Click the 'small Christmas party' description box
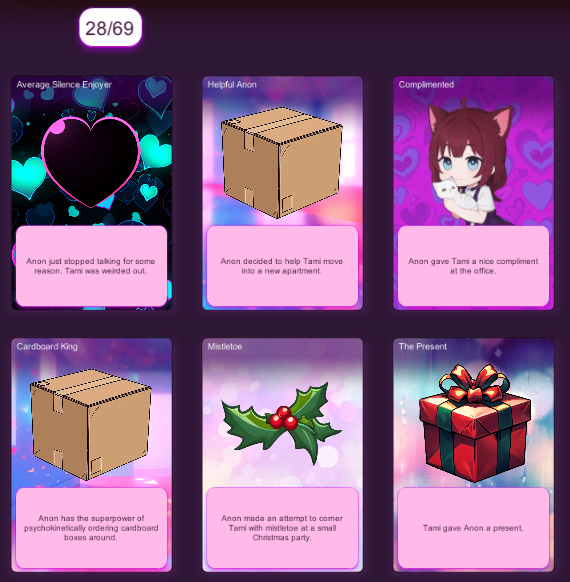Image resolution: width=570 pixels, height=582 pixels. (x=282, y=528)
